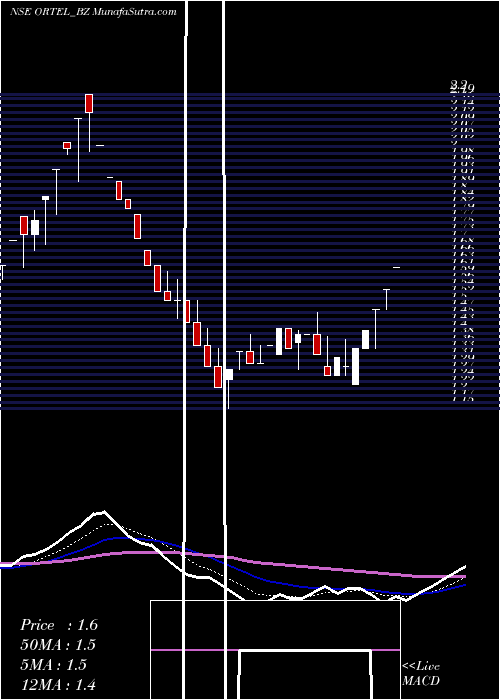Click the tall white candlestick at the bottom of the dip
Image resolution: width=500 pixels, height=700 pixels.
[355, 366]
